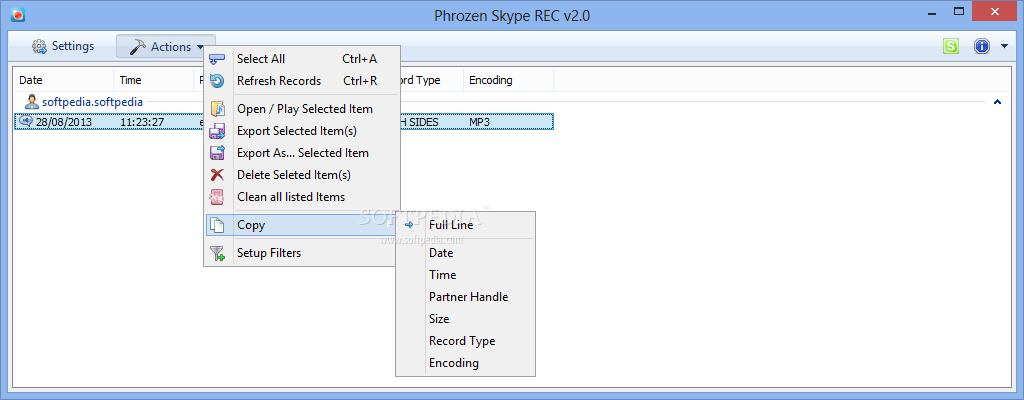Click the Refresh Records blue arrow icon
The image size is (1024, 400).
point(217,81)
